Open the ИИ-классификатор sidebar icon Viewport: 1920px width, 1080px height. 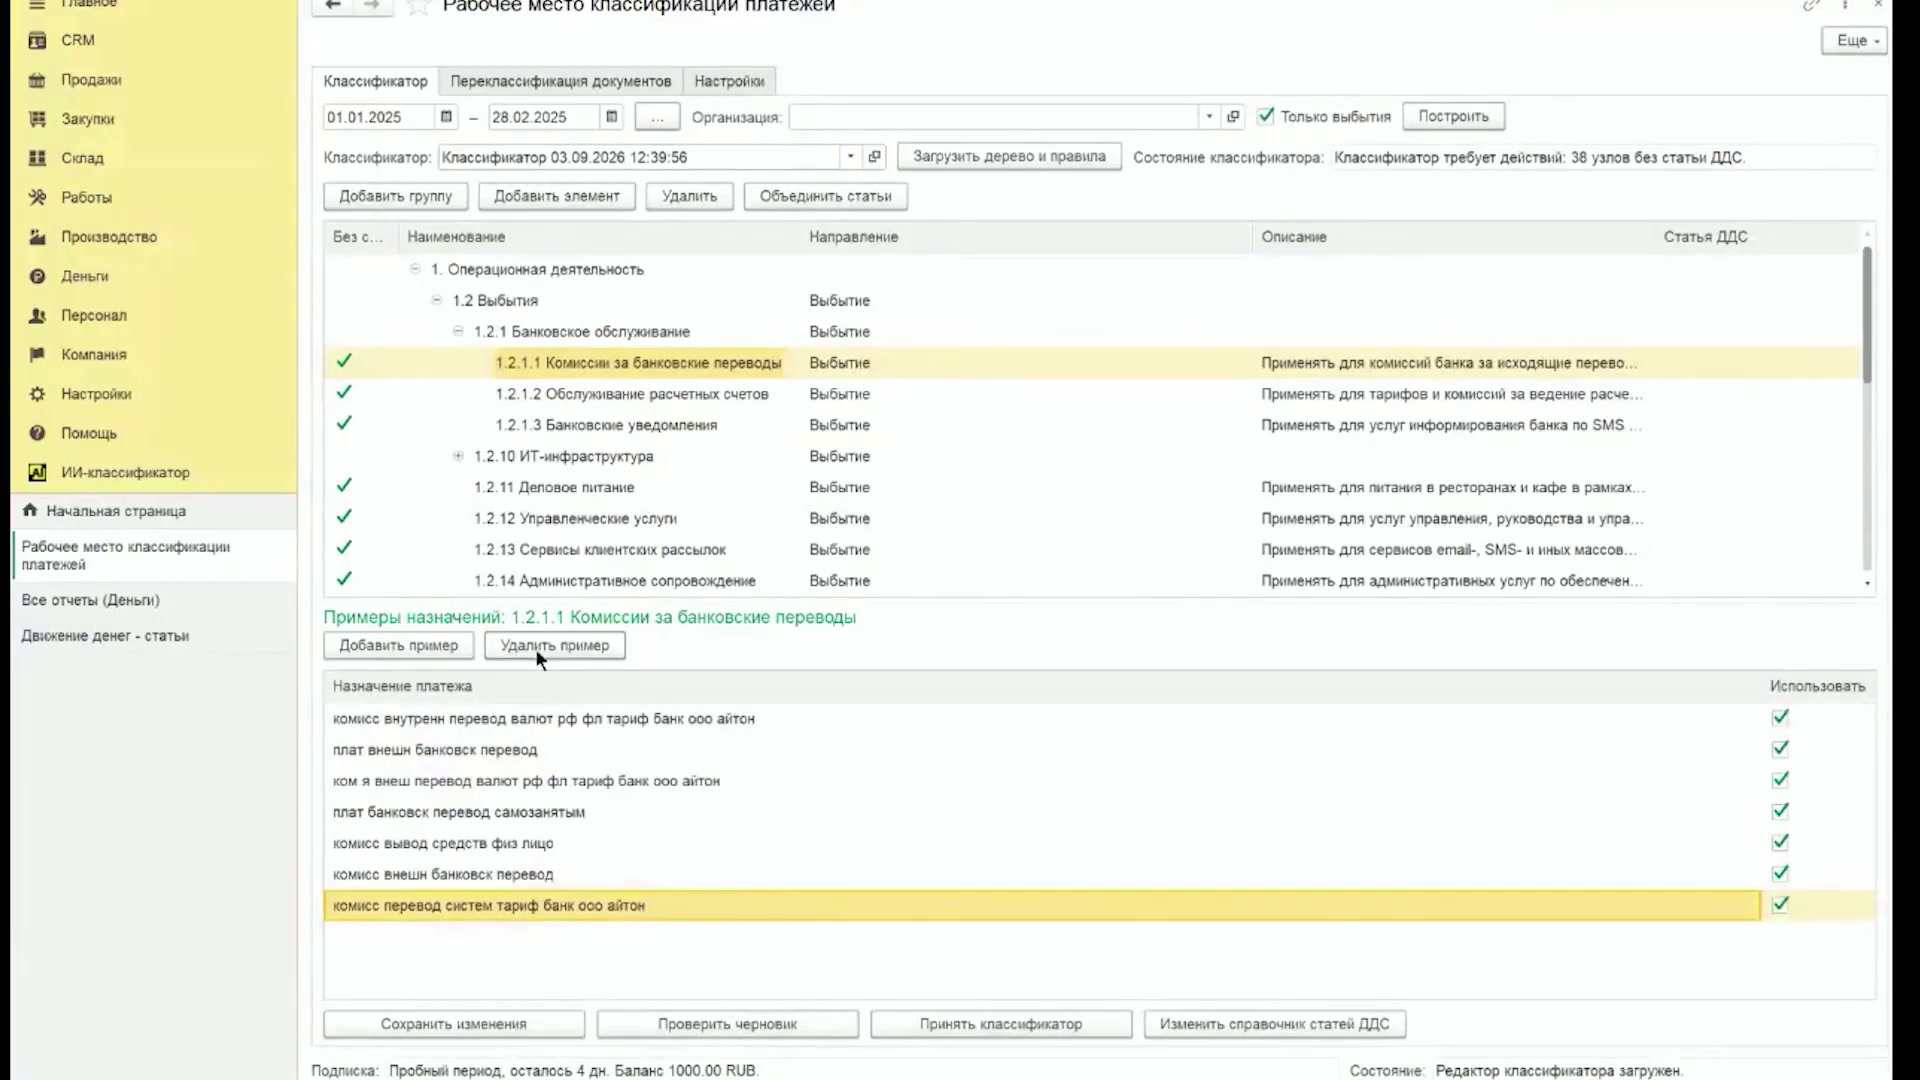click(37, 472)
